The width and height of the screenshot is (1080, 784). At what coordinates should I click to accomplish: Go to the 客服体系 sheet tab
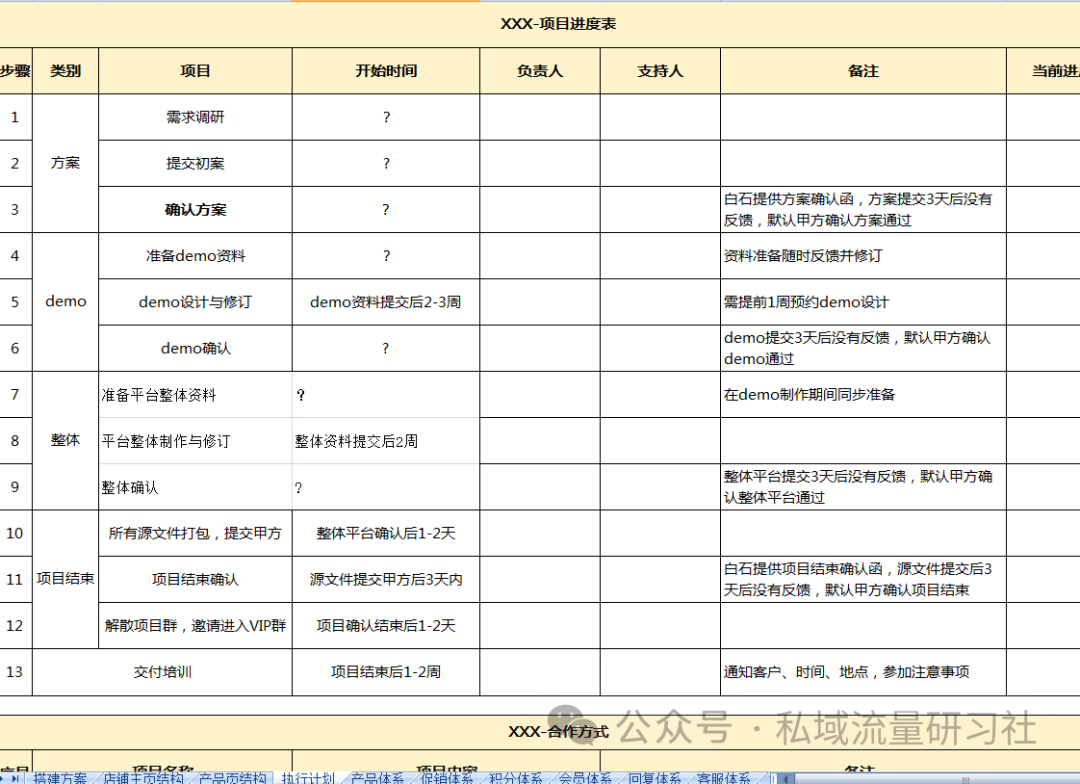(723, 778)
